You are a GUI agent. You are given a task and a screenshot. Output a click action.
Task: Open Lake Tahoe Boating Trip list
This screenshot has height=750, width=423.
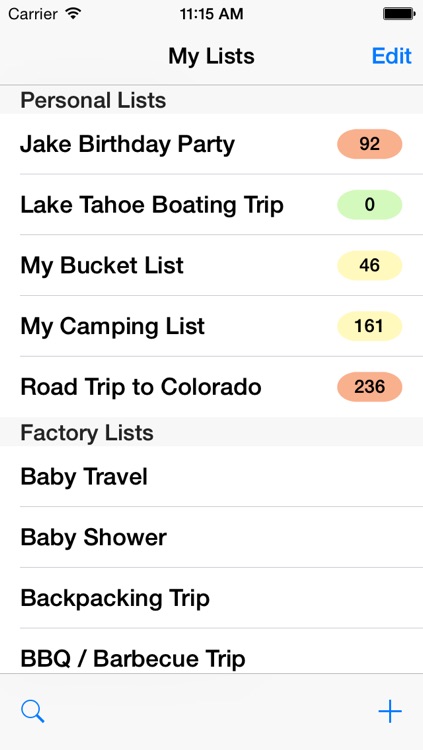pyautogui.click(x=212, y=205)
